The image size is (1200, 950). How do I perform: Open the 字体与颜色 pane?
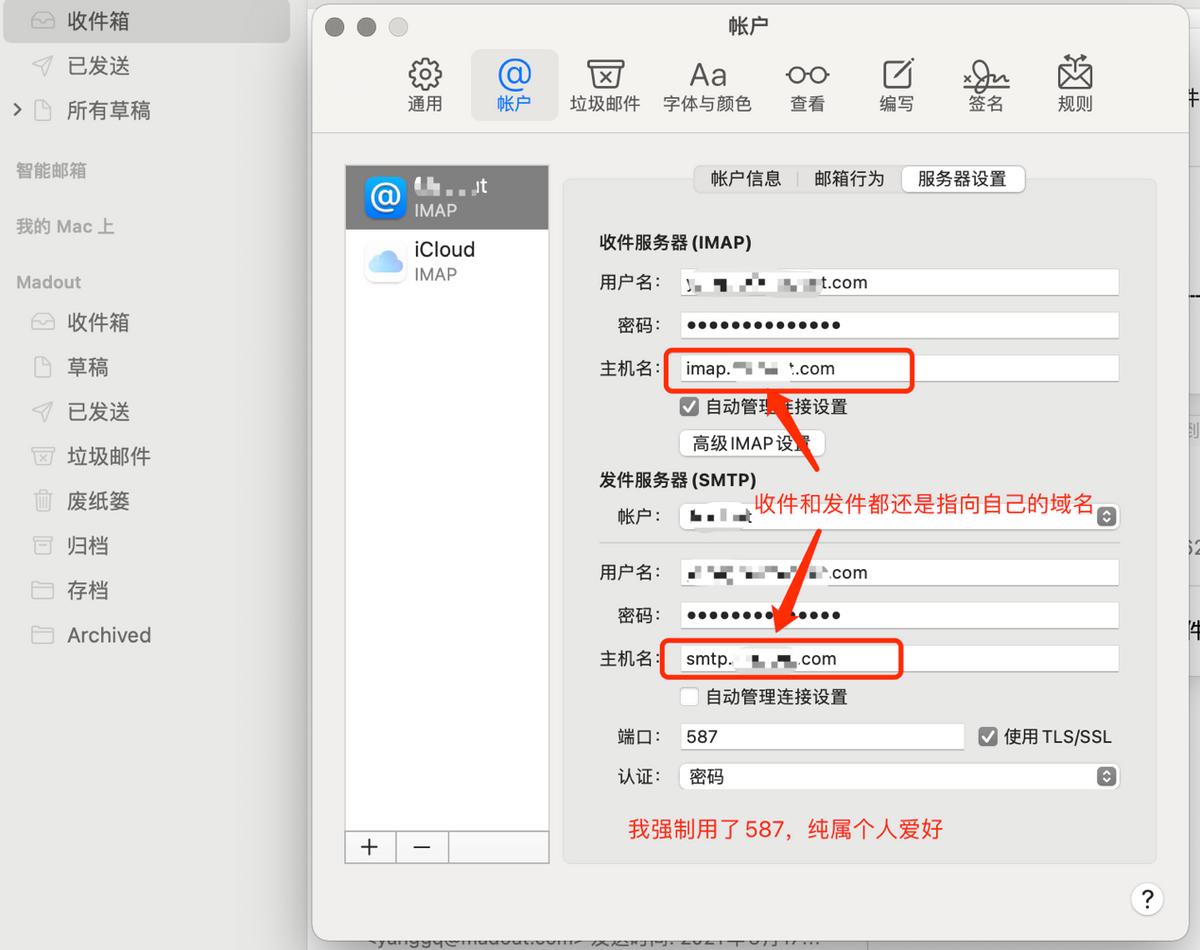click(707, 84)
